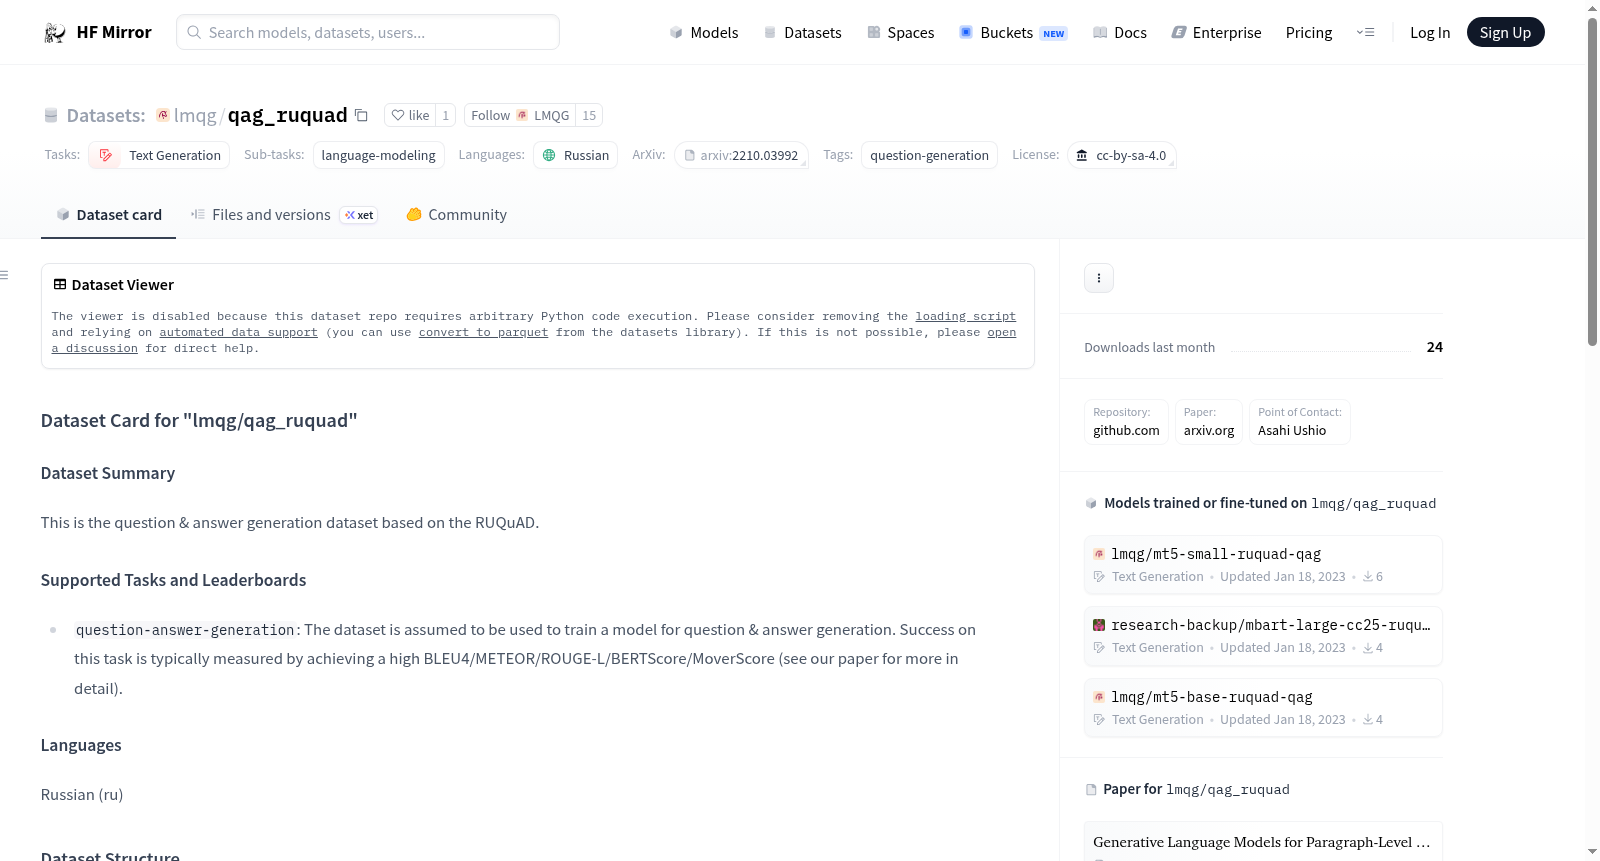The image size is (1600, 861).
Task: Click the Text Generation task icon
Action: click(106, 155)
